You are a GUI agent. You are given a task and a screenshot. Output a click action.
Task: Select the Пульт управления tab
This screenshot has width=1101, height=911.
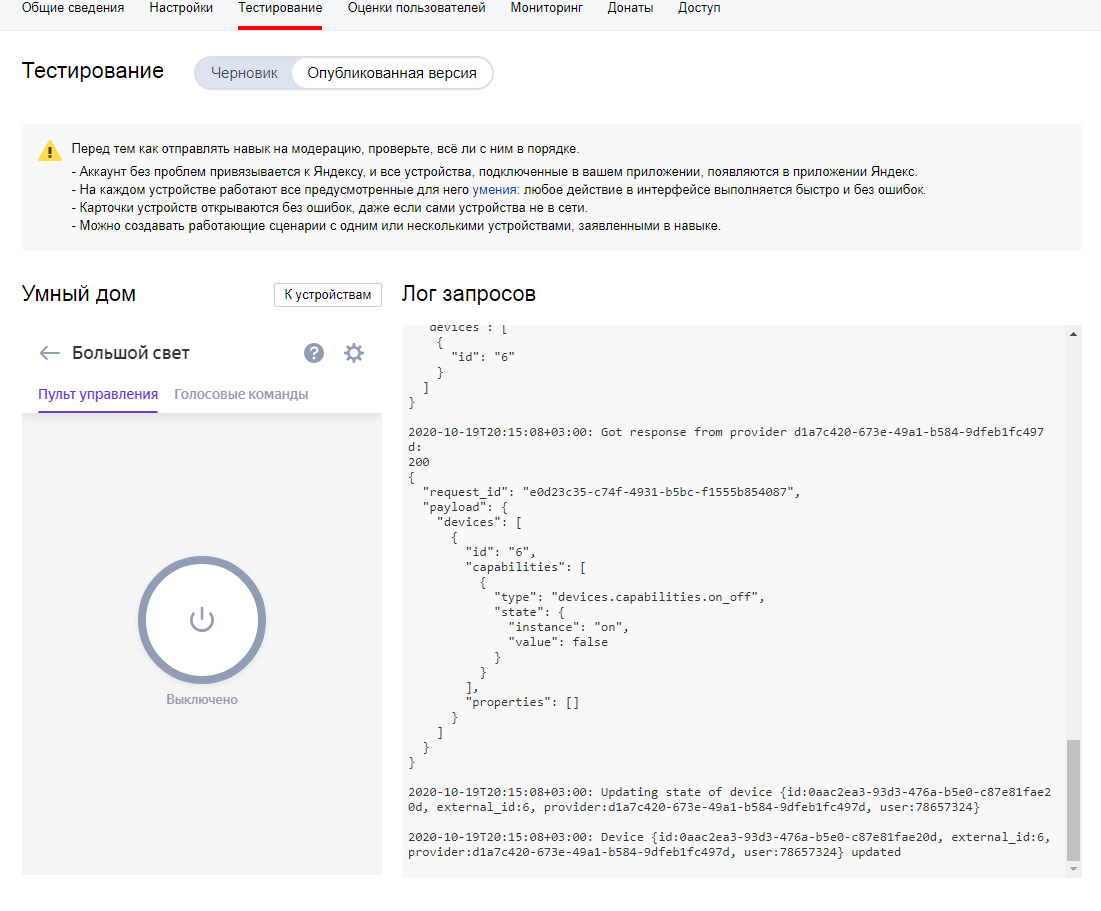[98, 394]
